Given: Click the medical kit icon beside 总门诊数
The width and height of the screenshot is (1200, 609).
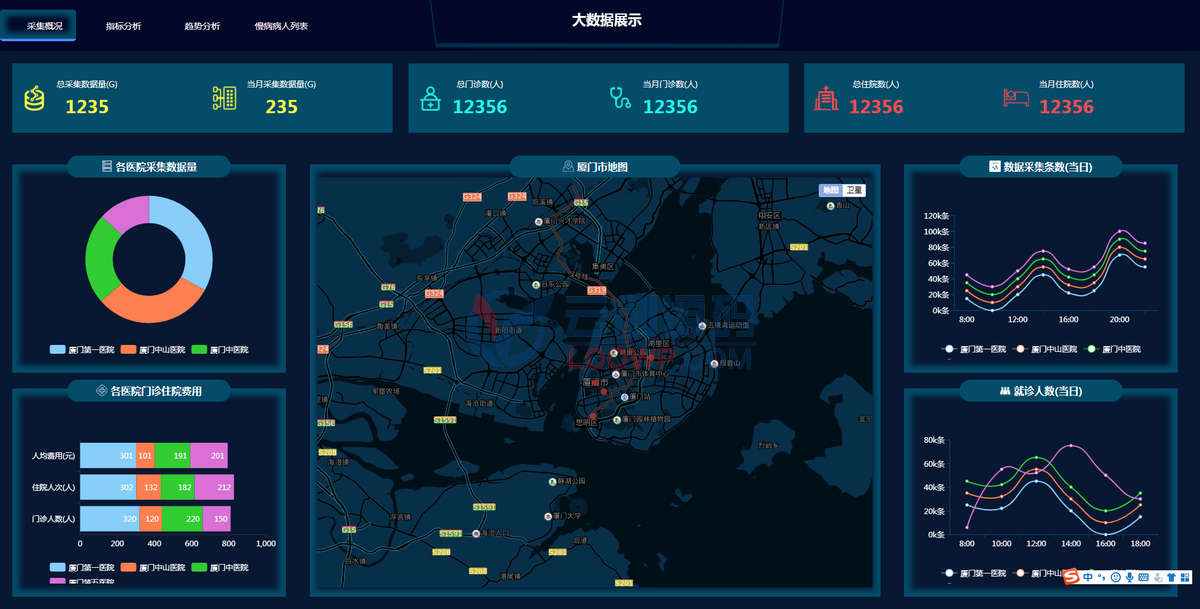Looking at the screenshot, I should click(x=430, y=98).
